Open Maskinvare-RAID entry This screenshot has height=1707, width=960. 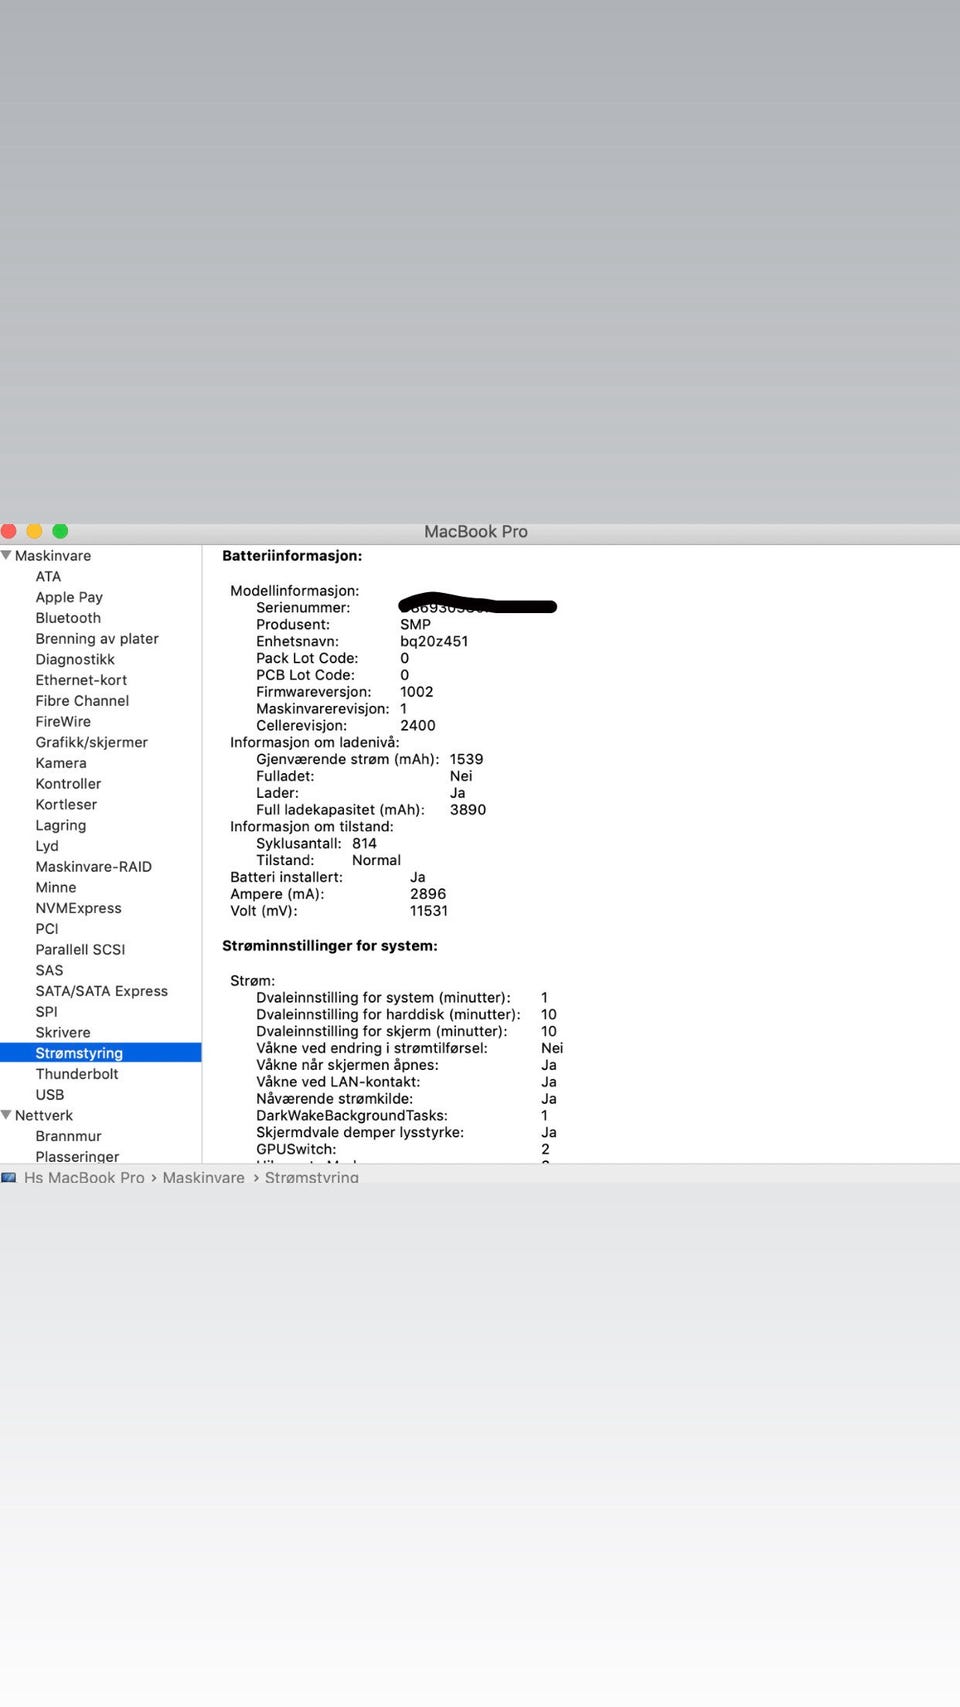point(93,867)
